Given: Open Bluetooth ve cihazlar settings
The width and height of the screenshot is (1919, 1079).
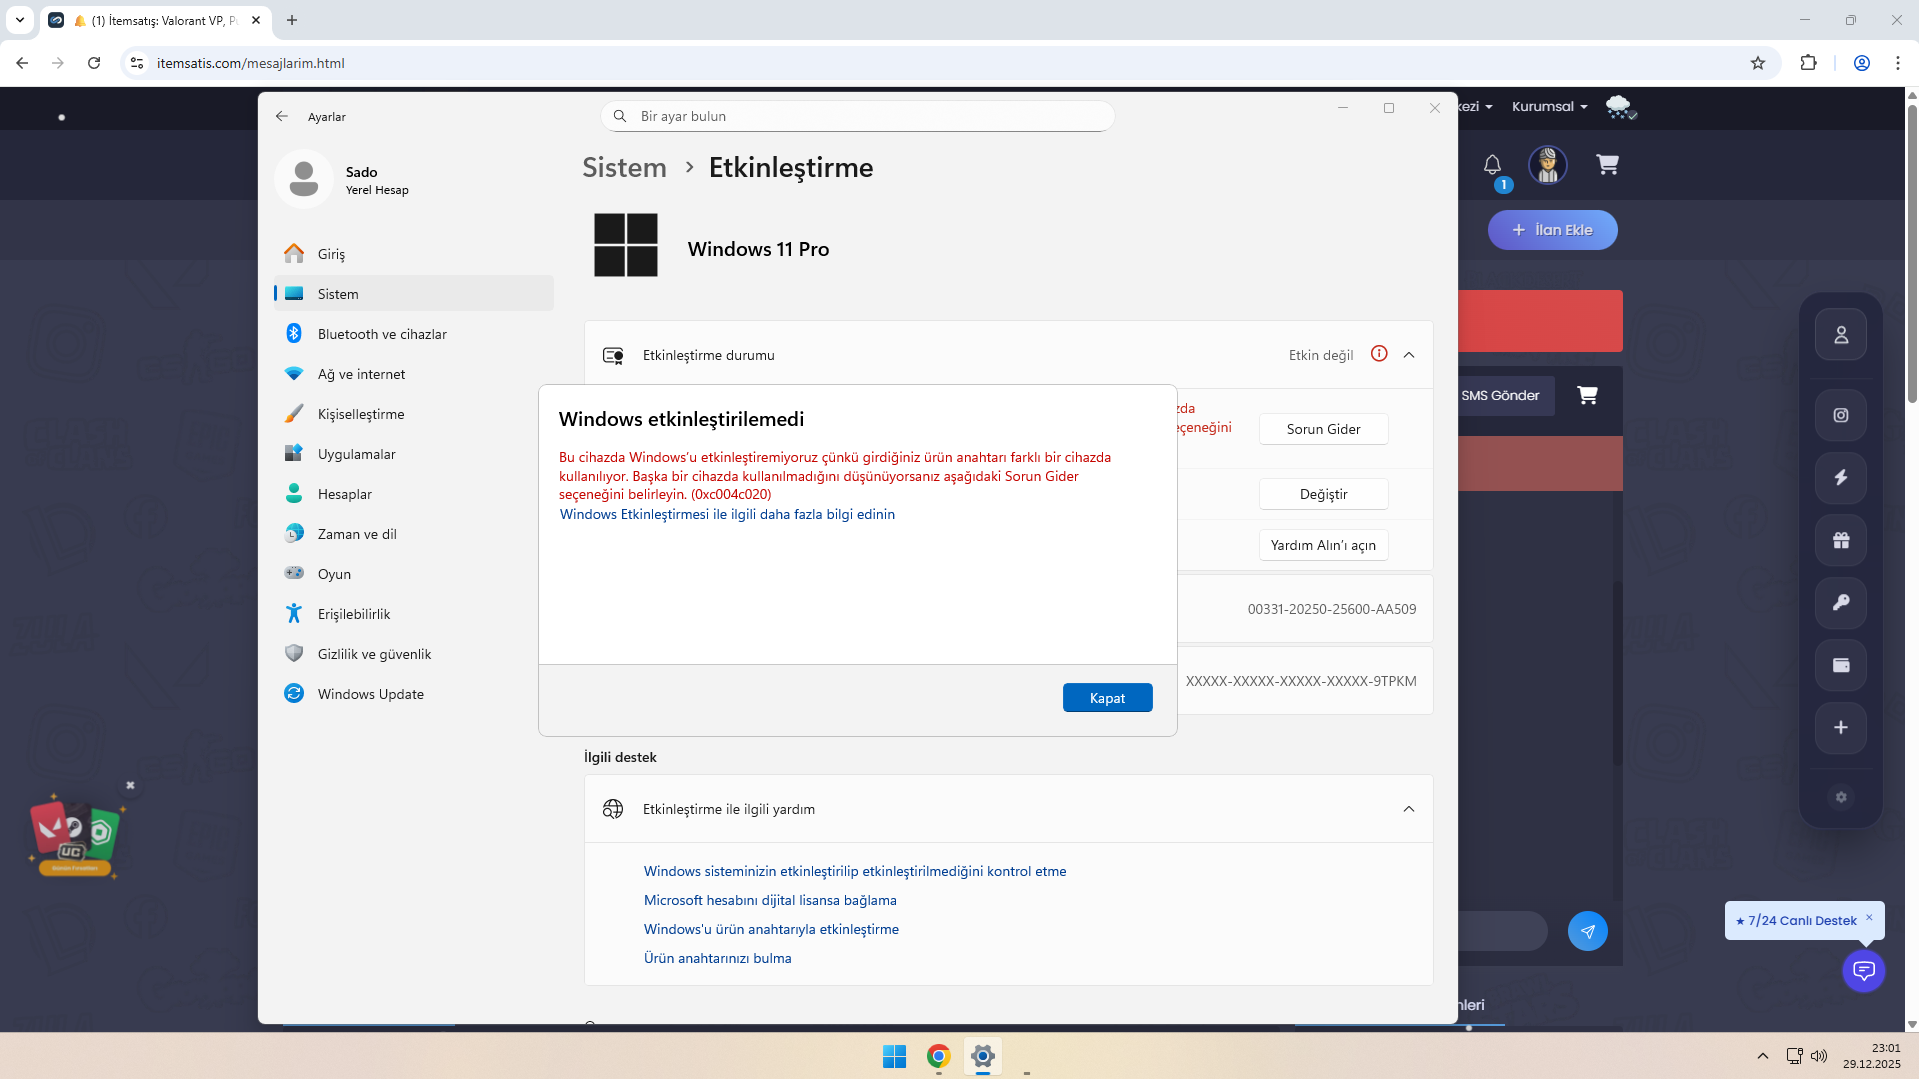Looking at the screenshot, I should [413, 334].
